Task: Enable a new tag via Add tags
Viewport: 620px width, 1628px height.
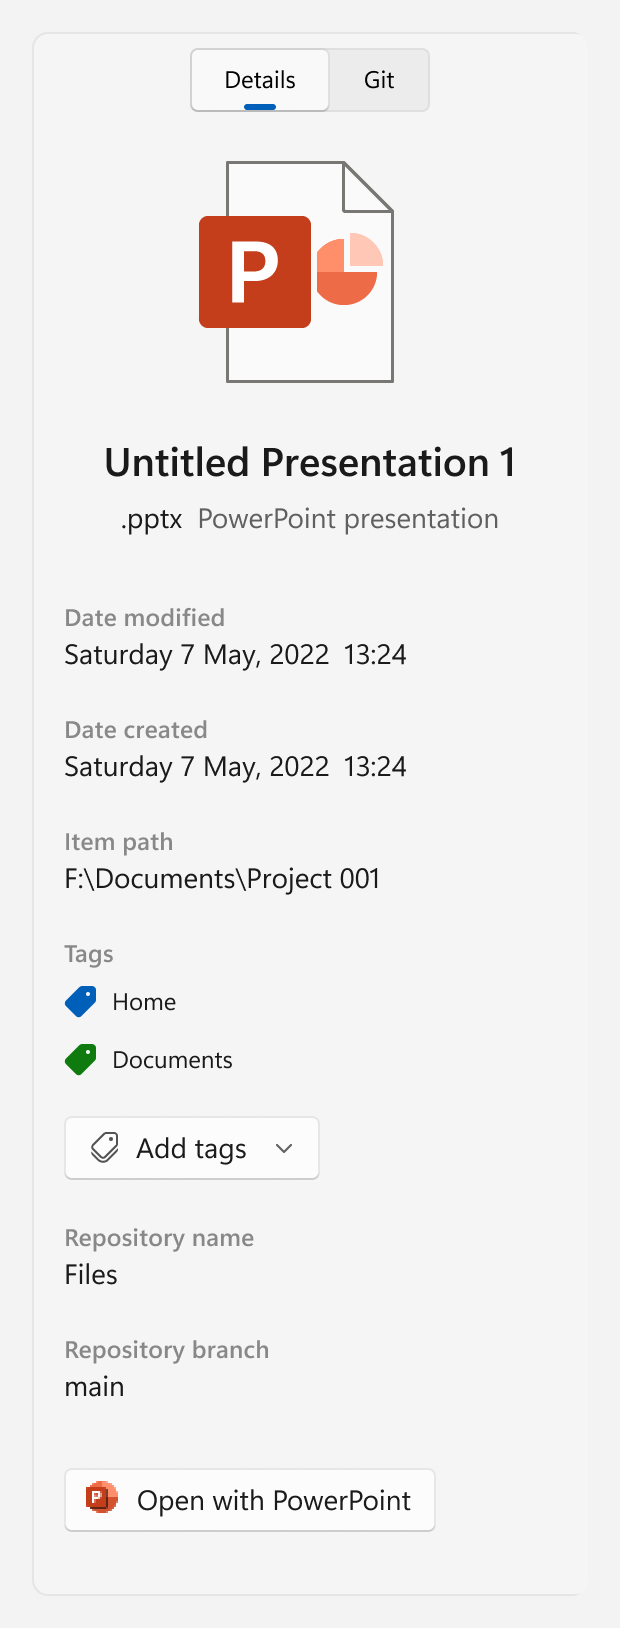Action: (190, 1147)
